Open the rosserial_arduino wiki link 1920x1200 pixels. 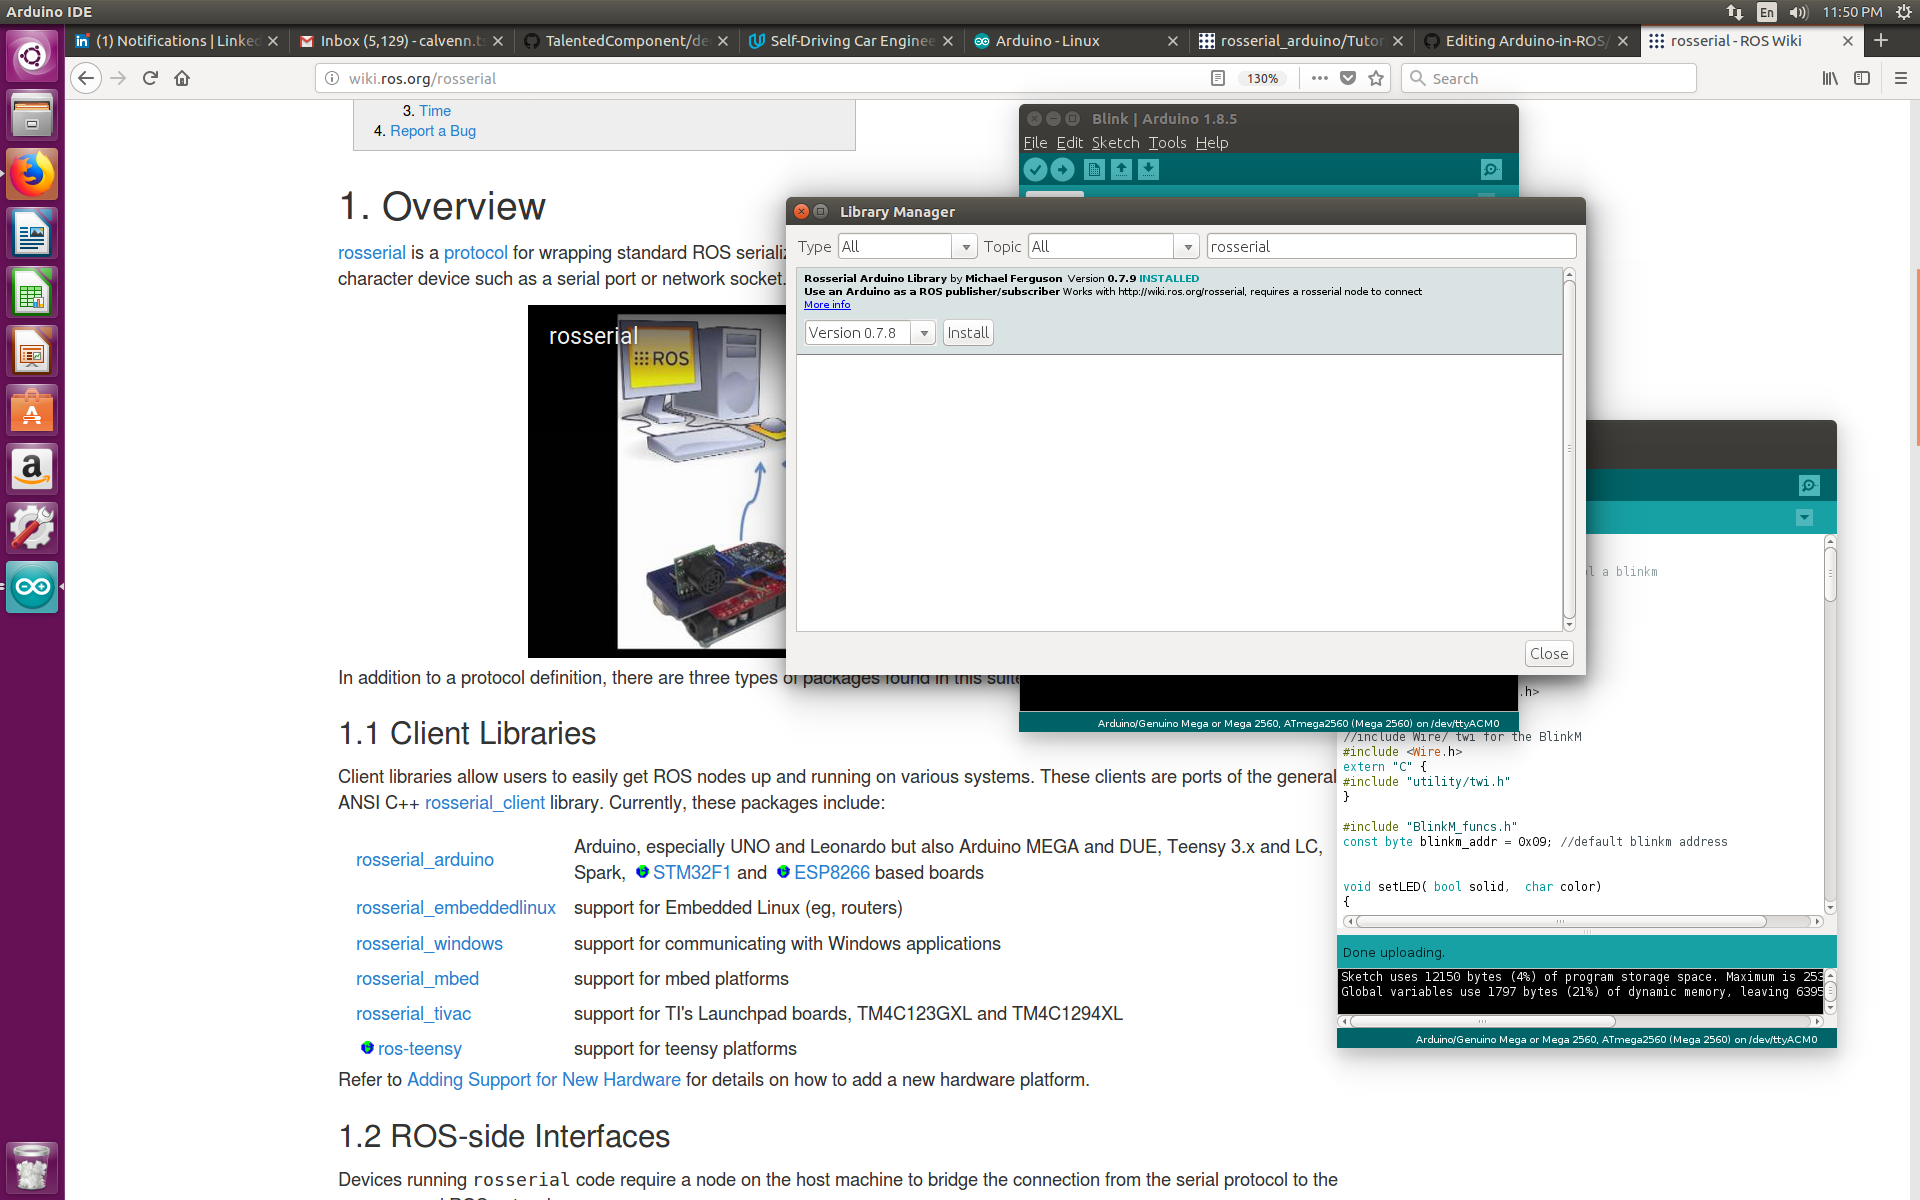click(425, 860)
